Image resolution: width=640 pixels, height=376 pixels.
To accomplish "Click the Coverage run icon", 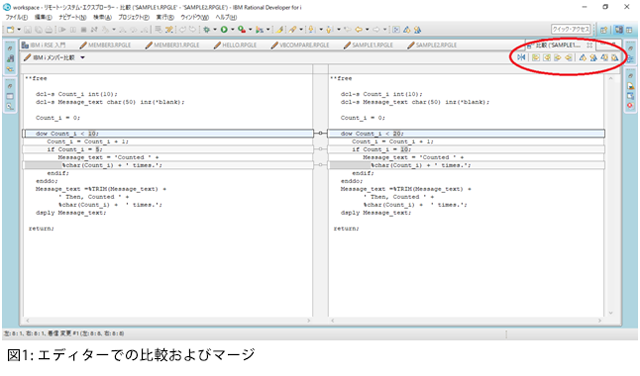I will pos(242,29).
